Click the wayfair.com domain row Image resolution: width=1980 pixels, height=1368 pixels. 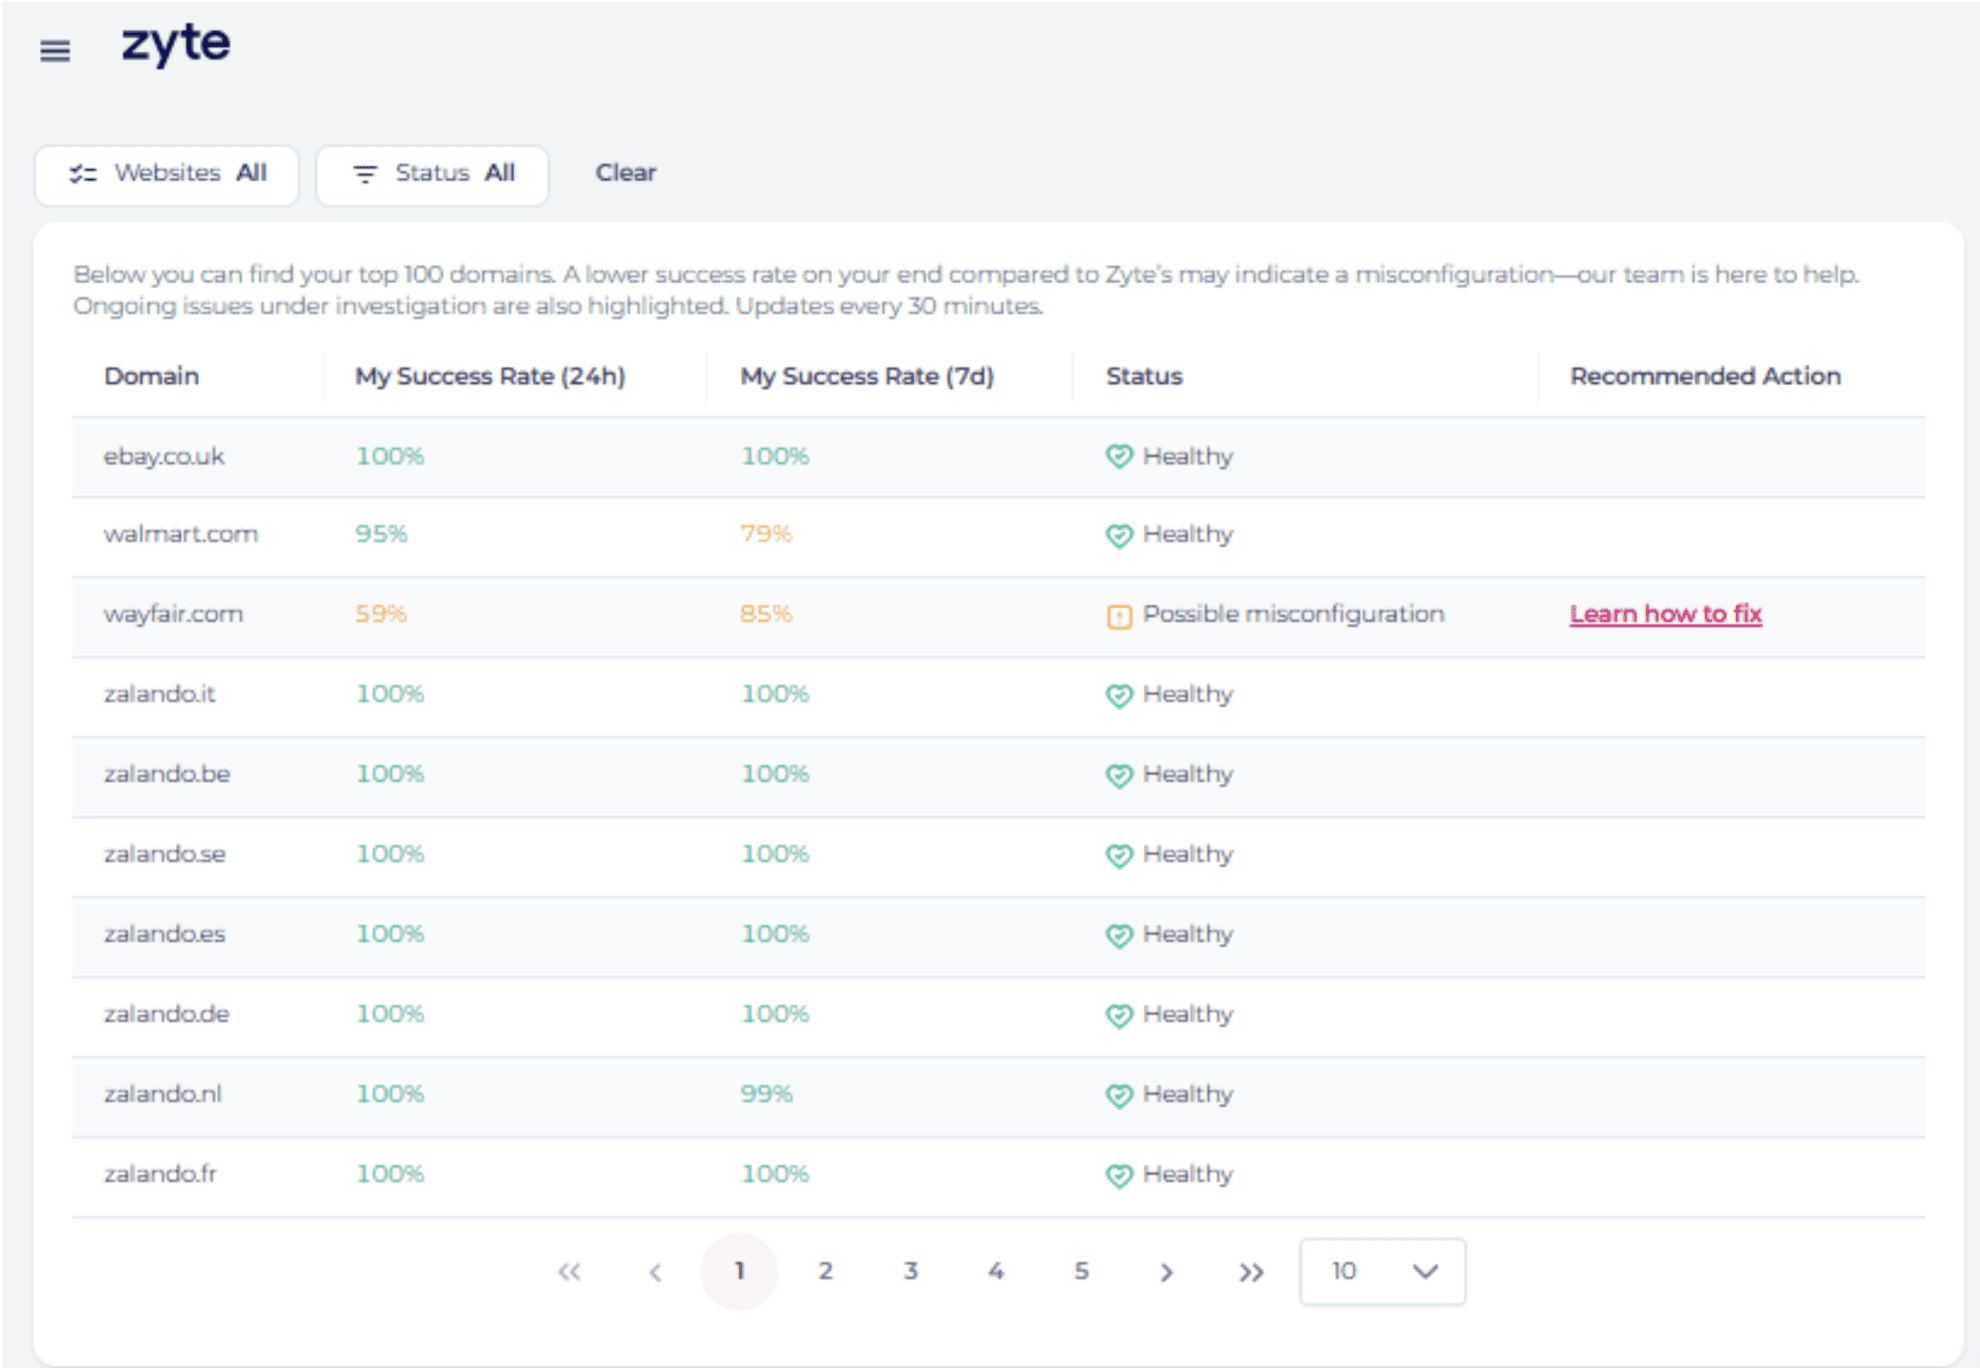[174, 614]
